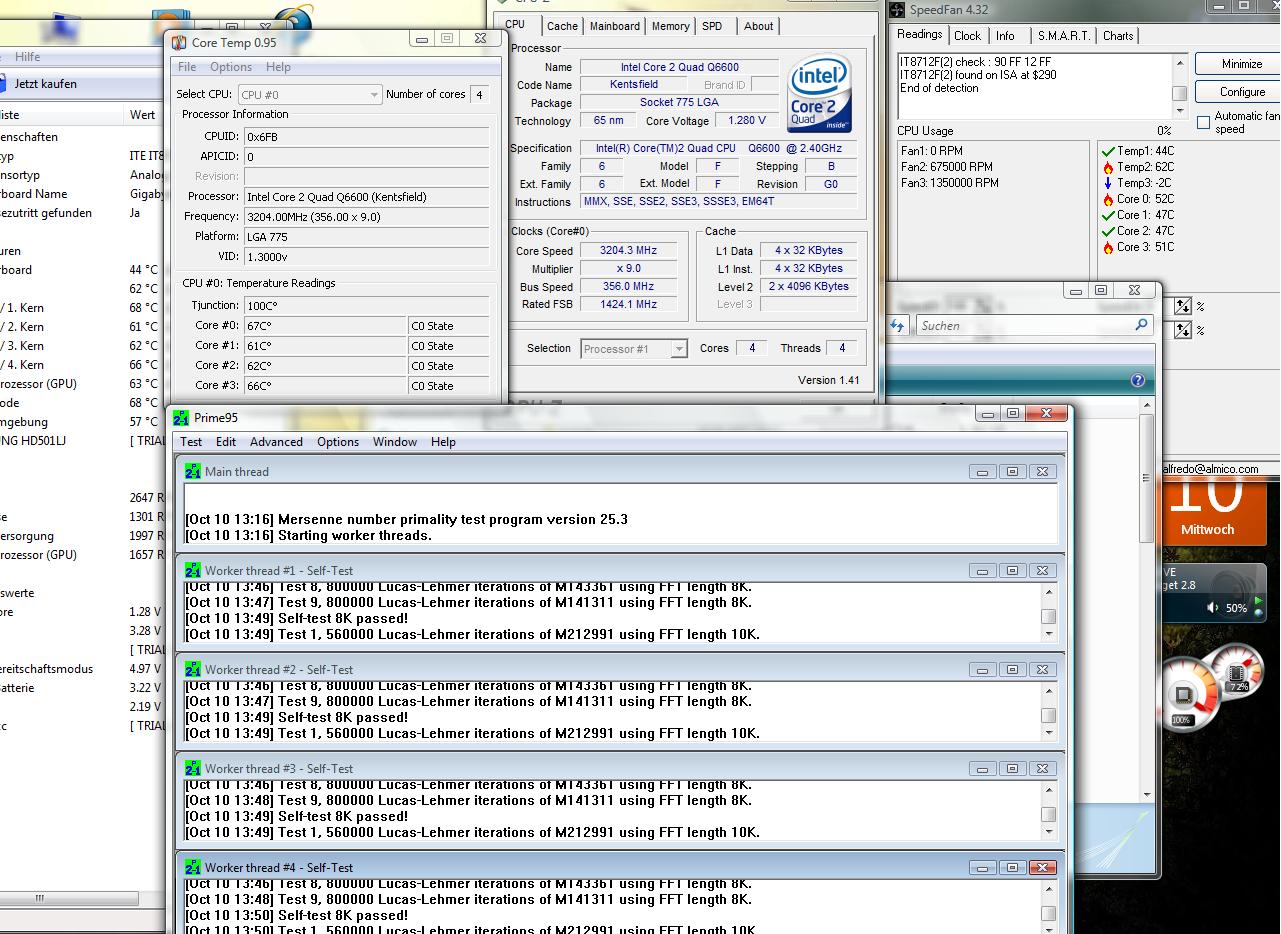The image size is (1281, 934).
Task: Open the Select CPU dropdown in Core Temp
Action: [309, 94]
